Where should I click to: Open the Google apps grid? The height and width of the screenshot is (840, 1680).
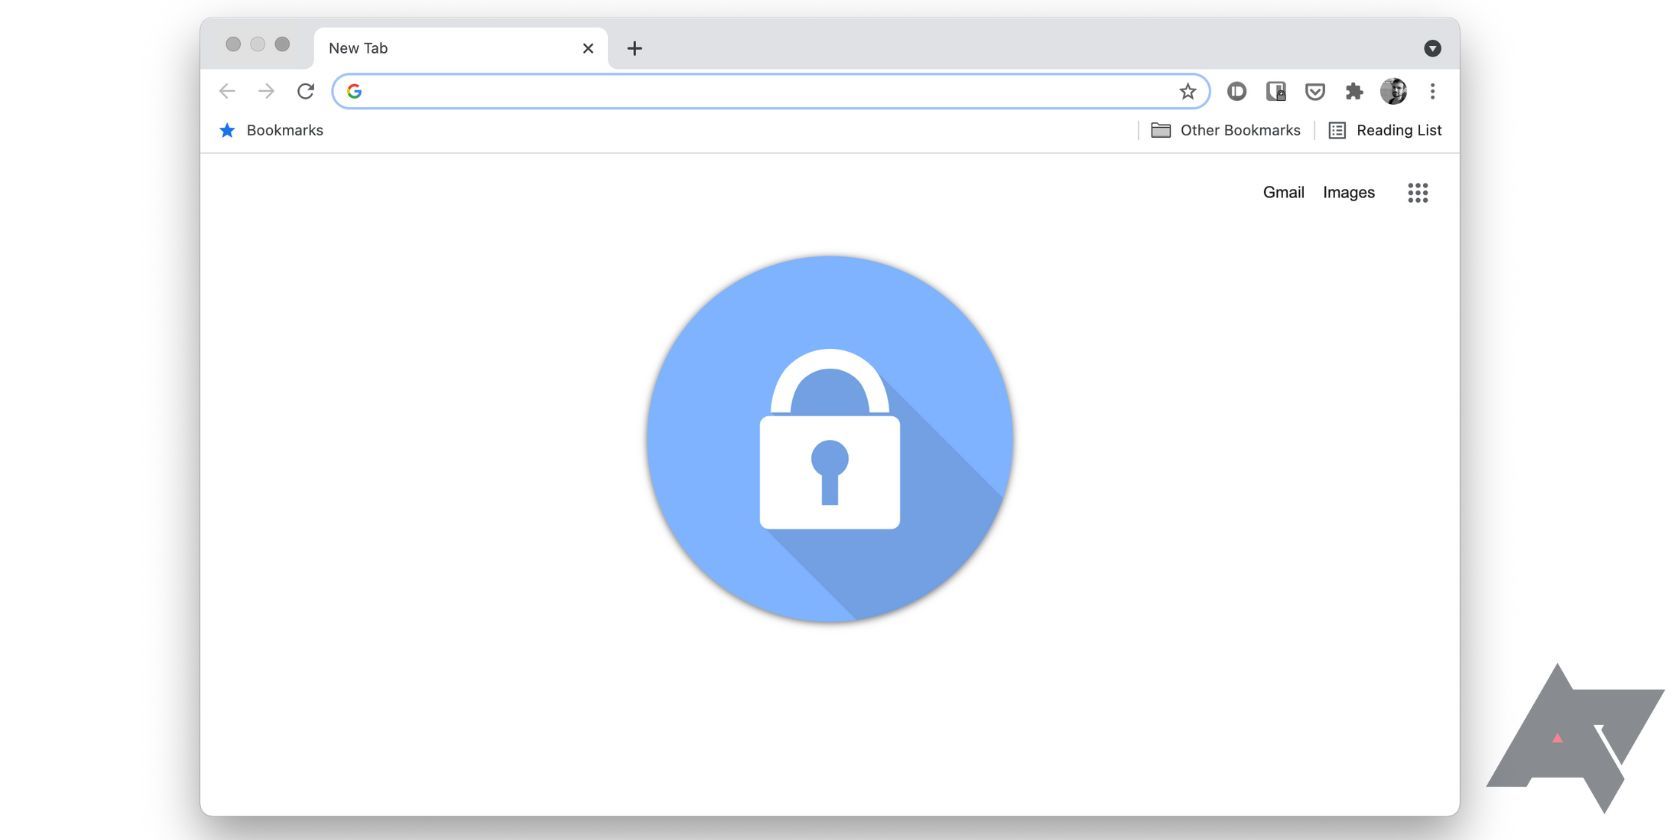pyautogui.click(x=1418, y=193)
